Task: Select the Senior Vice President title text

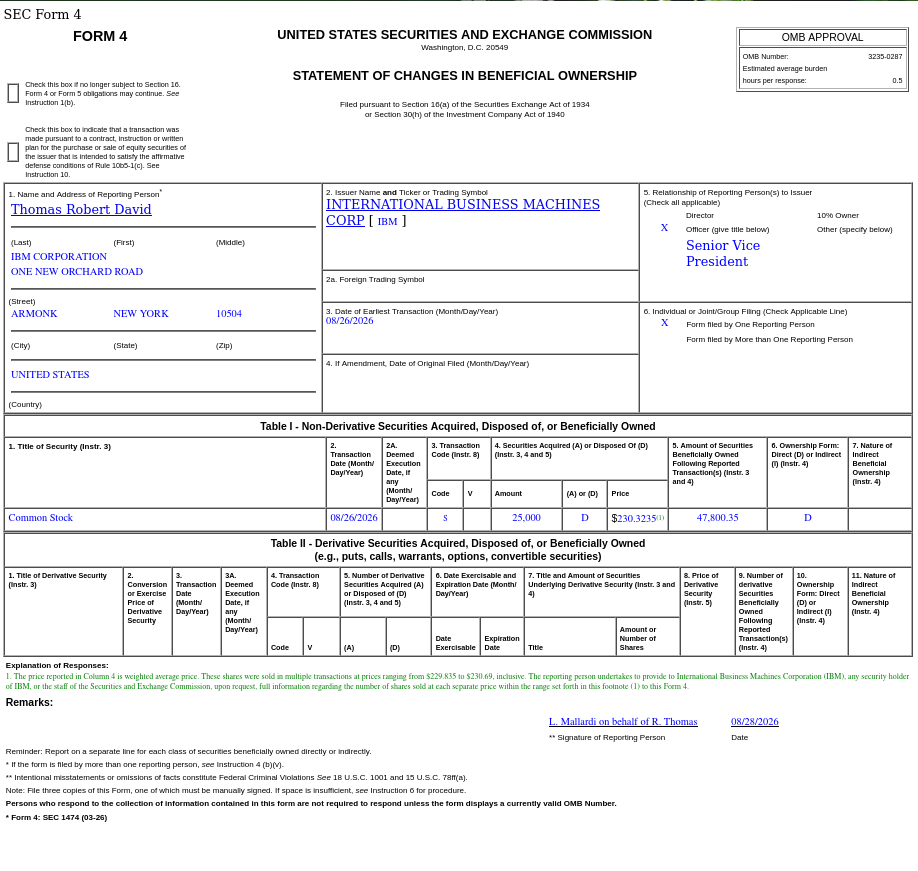Action: click(723, 253)
